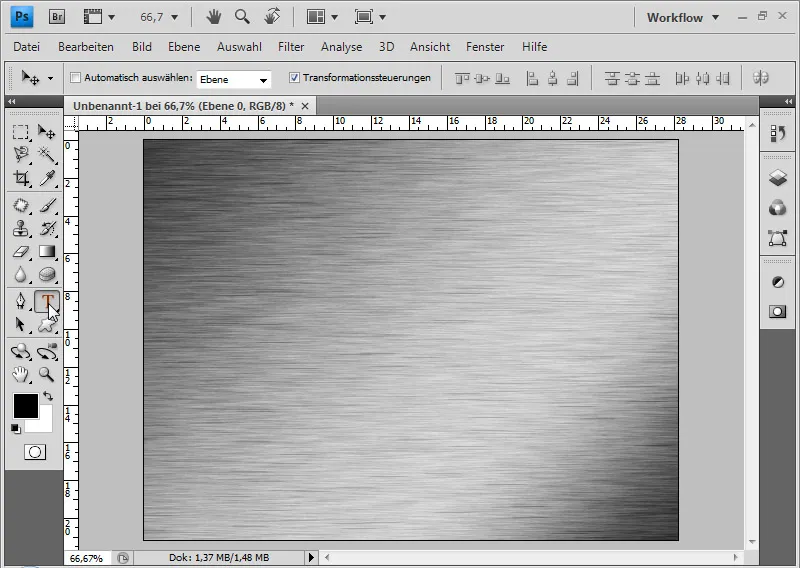Toggle Quick Mask mode

point(35,452)
